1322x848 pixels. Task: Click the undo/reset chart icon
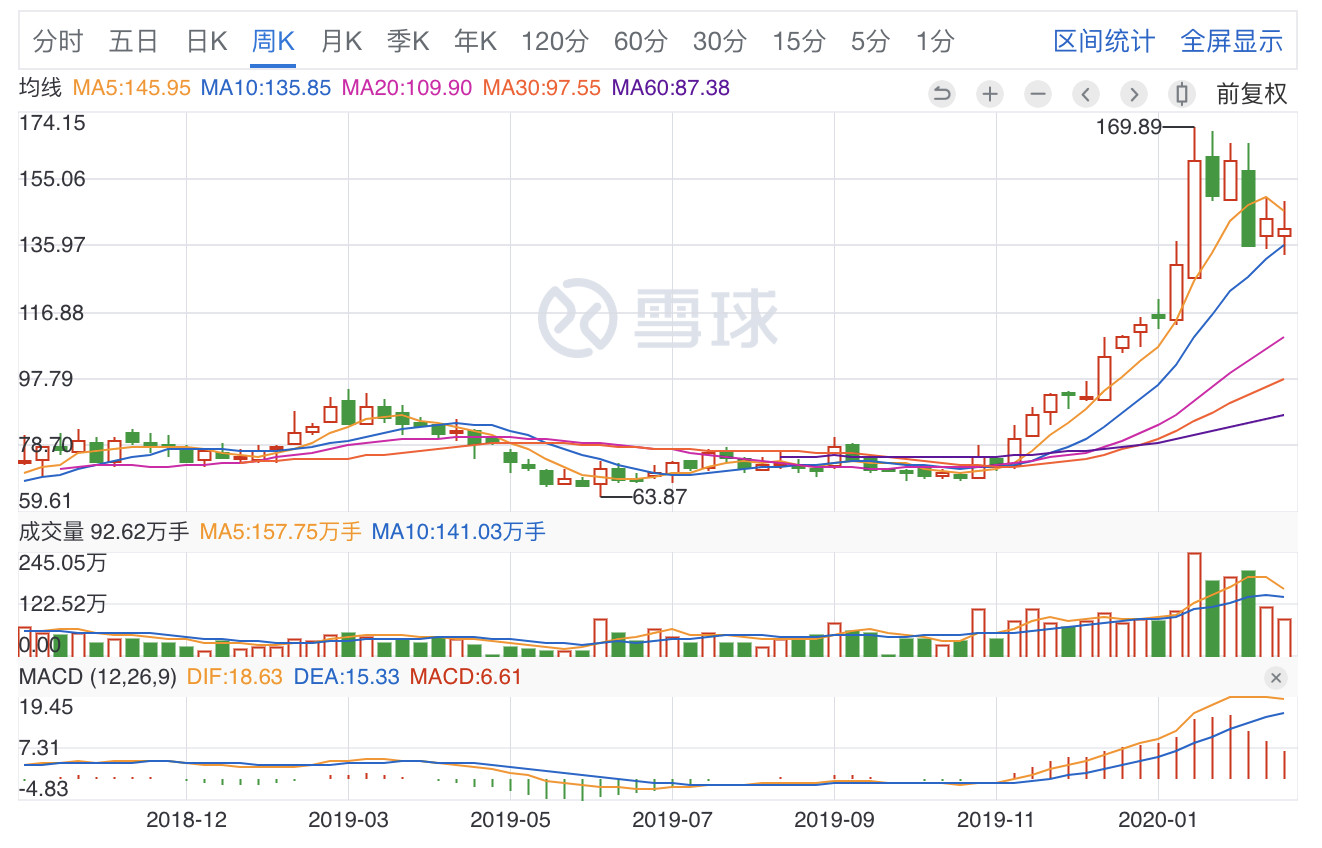(941, 94)
